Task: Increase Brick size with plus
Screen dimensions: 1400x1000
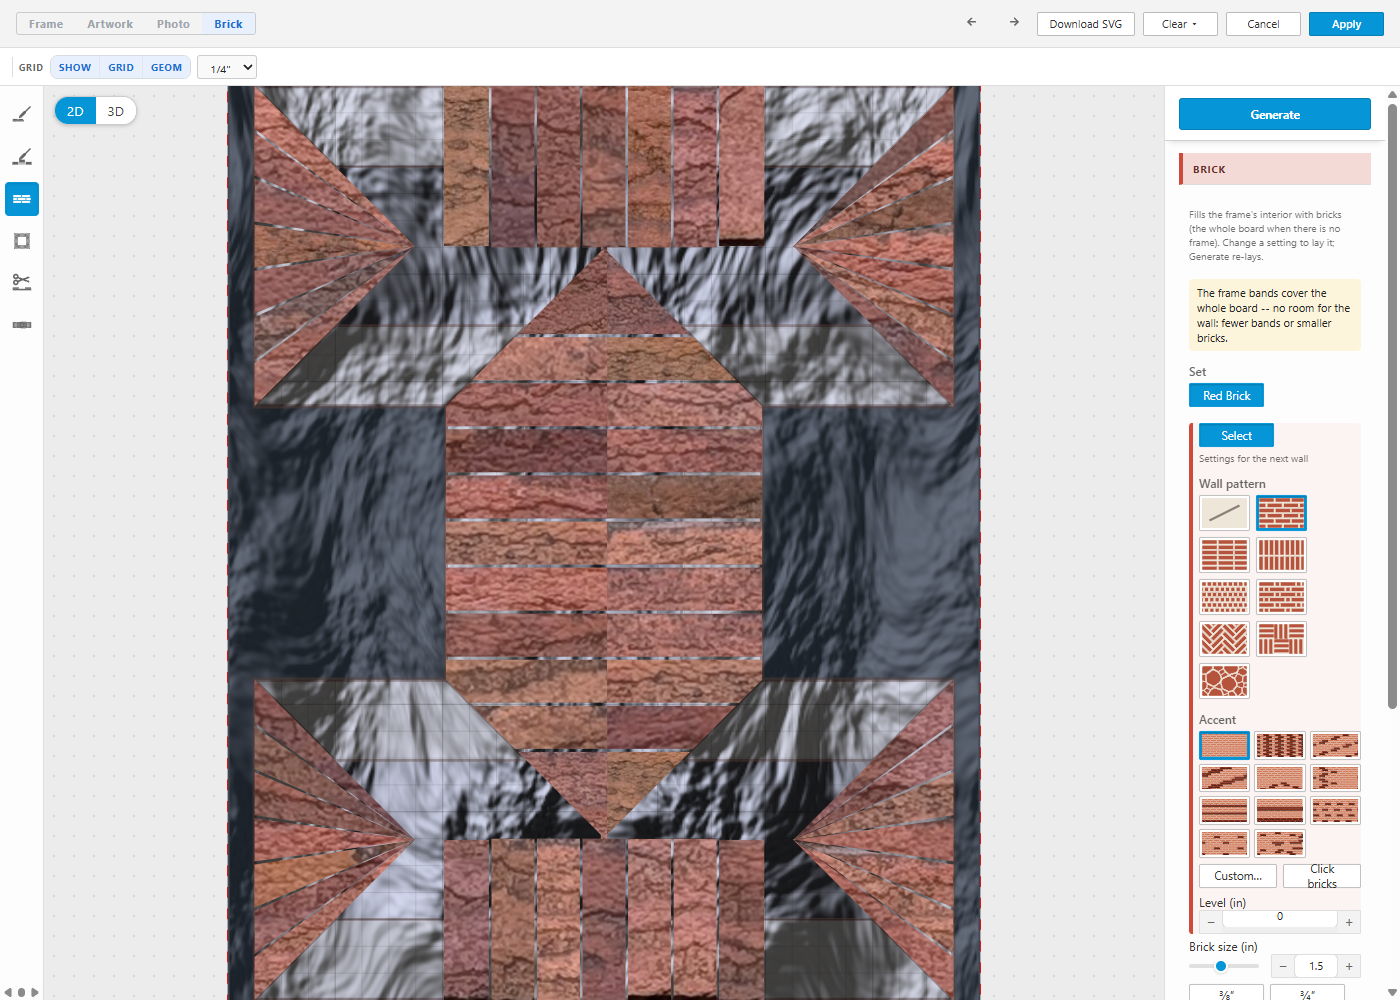Action: (x=1349, y=966)
